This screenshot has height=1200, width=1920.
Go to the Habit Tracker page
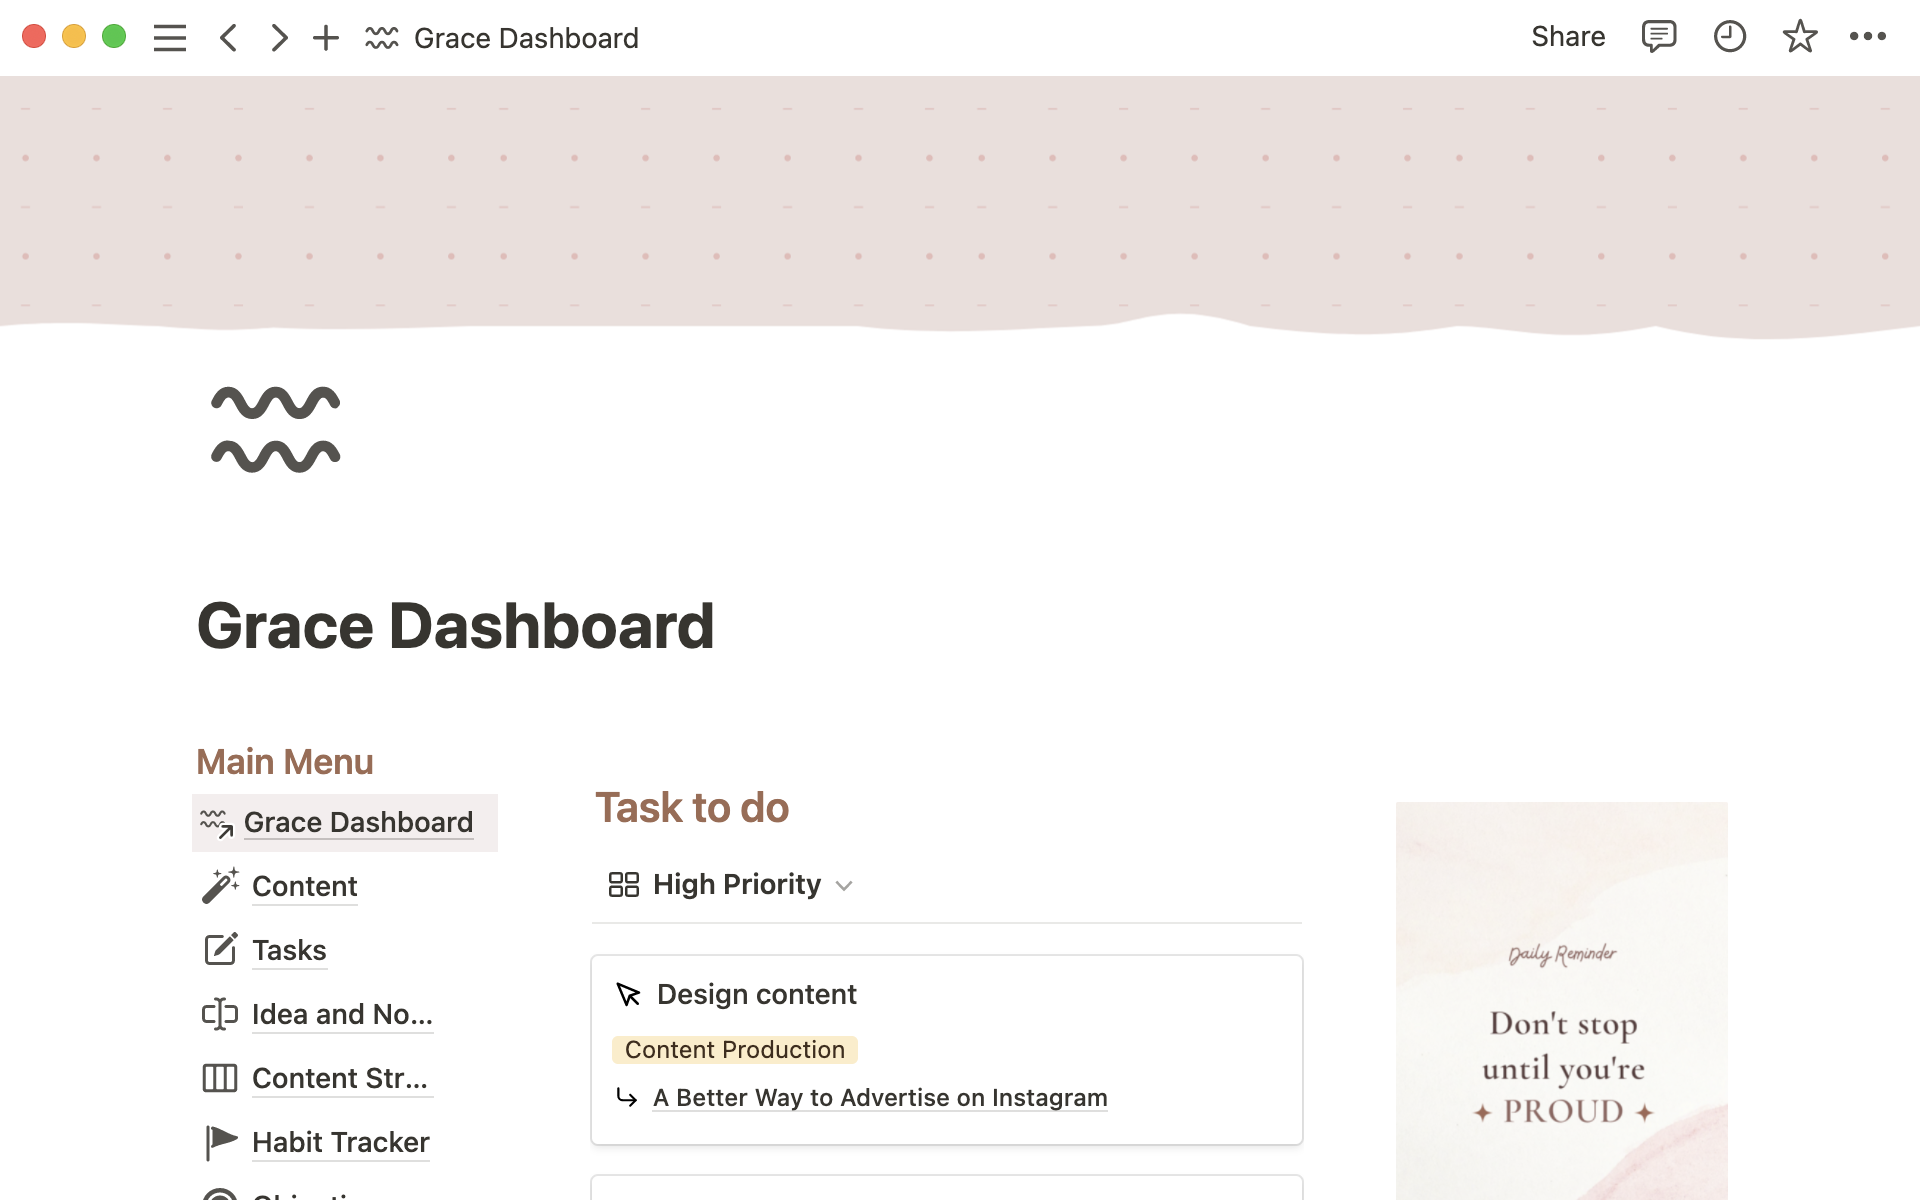click(340, 1142)
